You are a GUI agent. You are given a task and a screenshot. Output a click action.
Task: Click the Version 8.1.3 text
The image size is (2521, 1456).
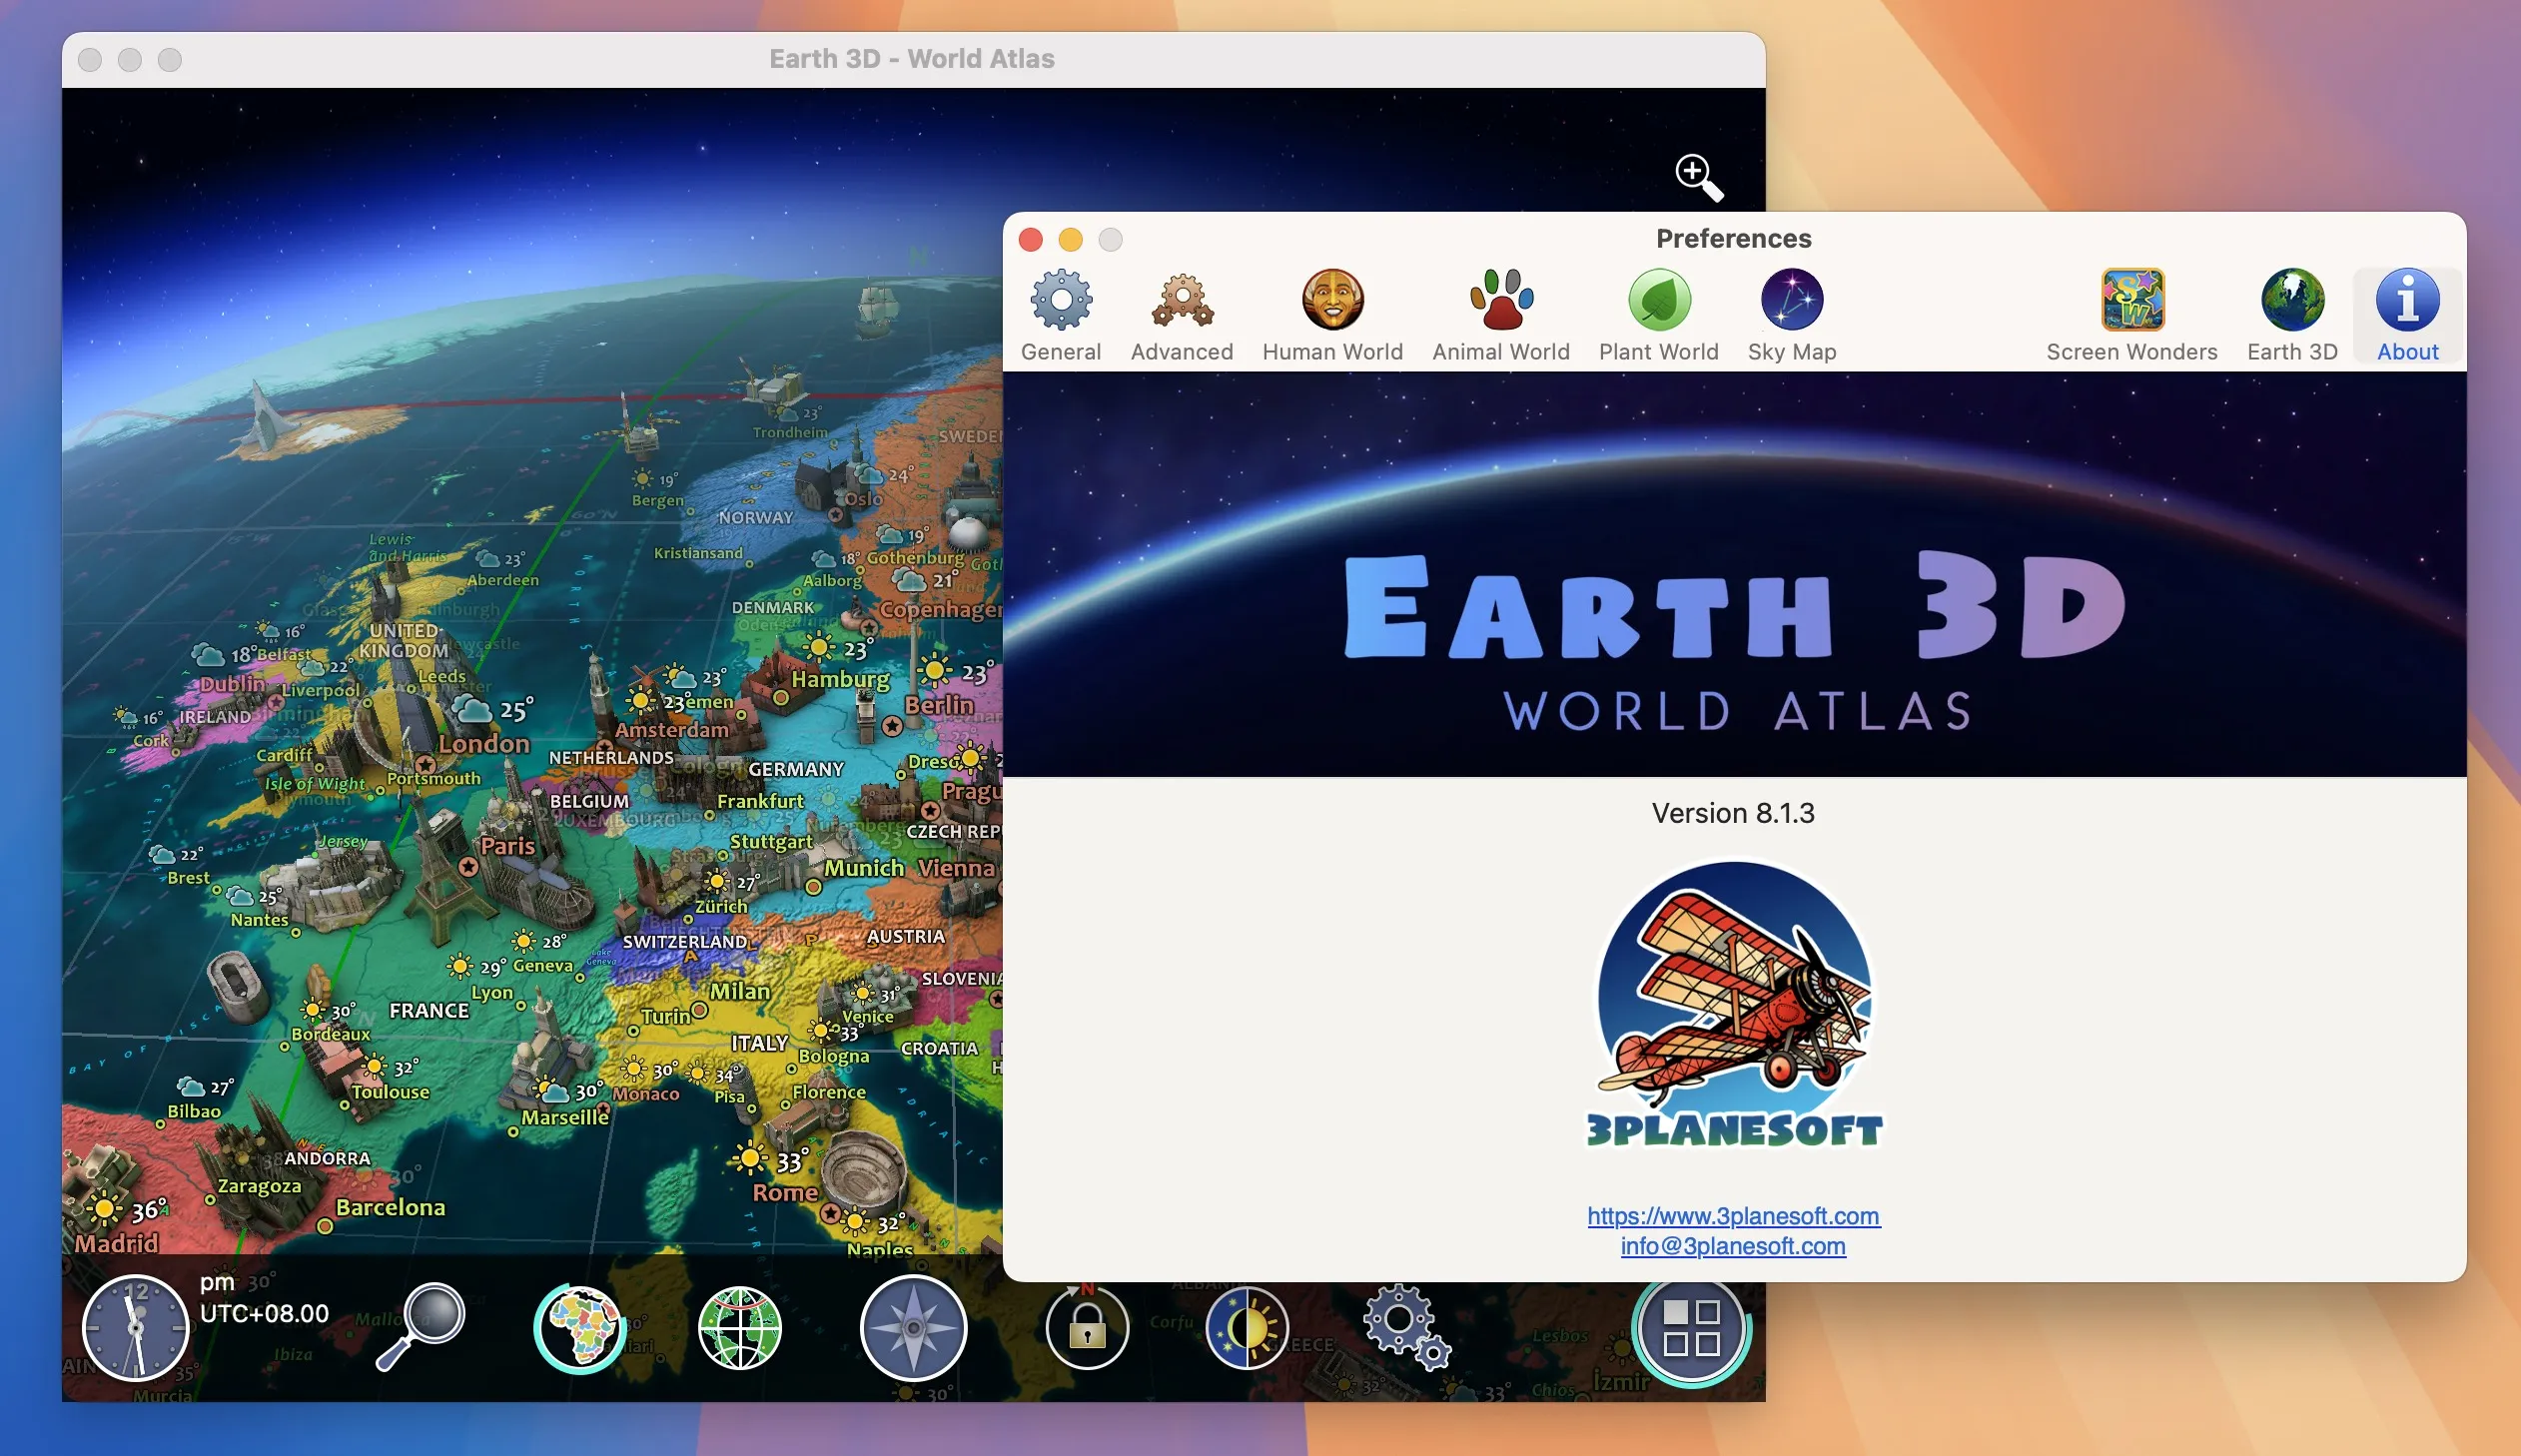tap(1733, 813)
